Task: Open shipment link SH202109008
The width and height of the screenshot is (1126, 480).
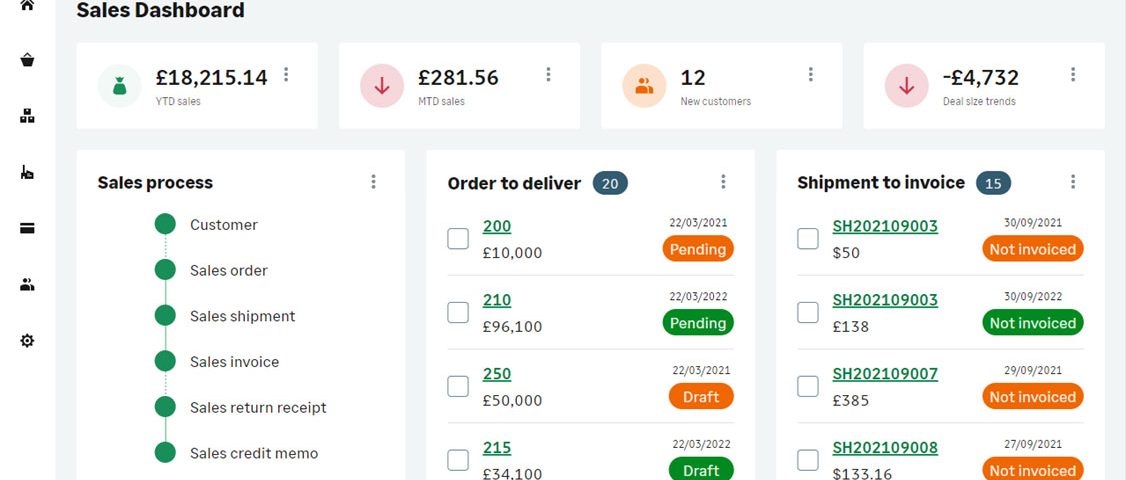Action: tap(885, 448)
